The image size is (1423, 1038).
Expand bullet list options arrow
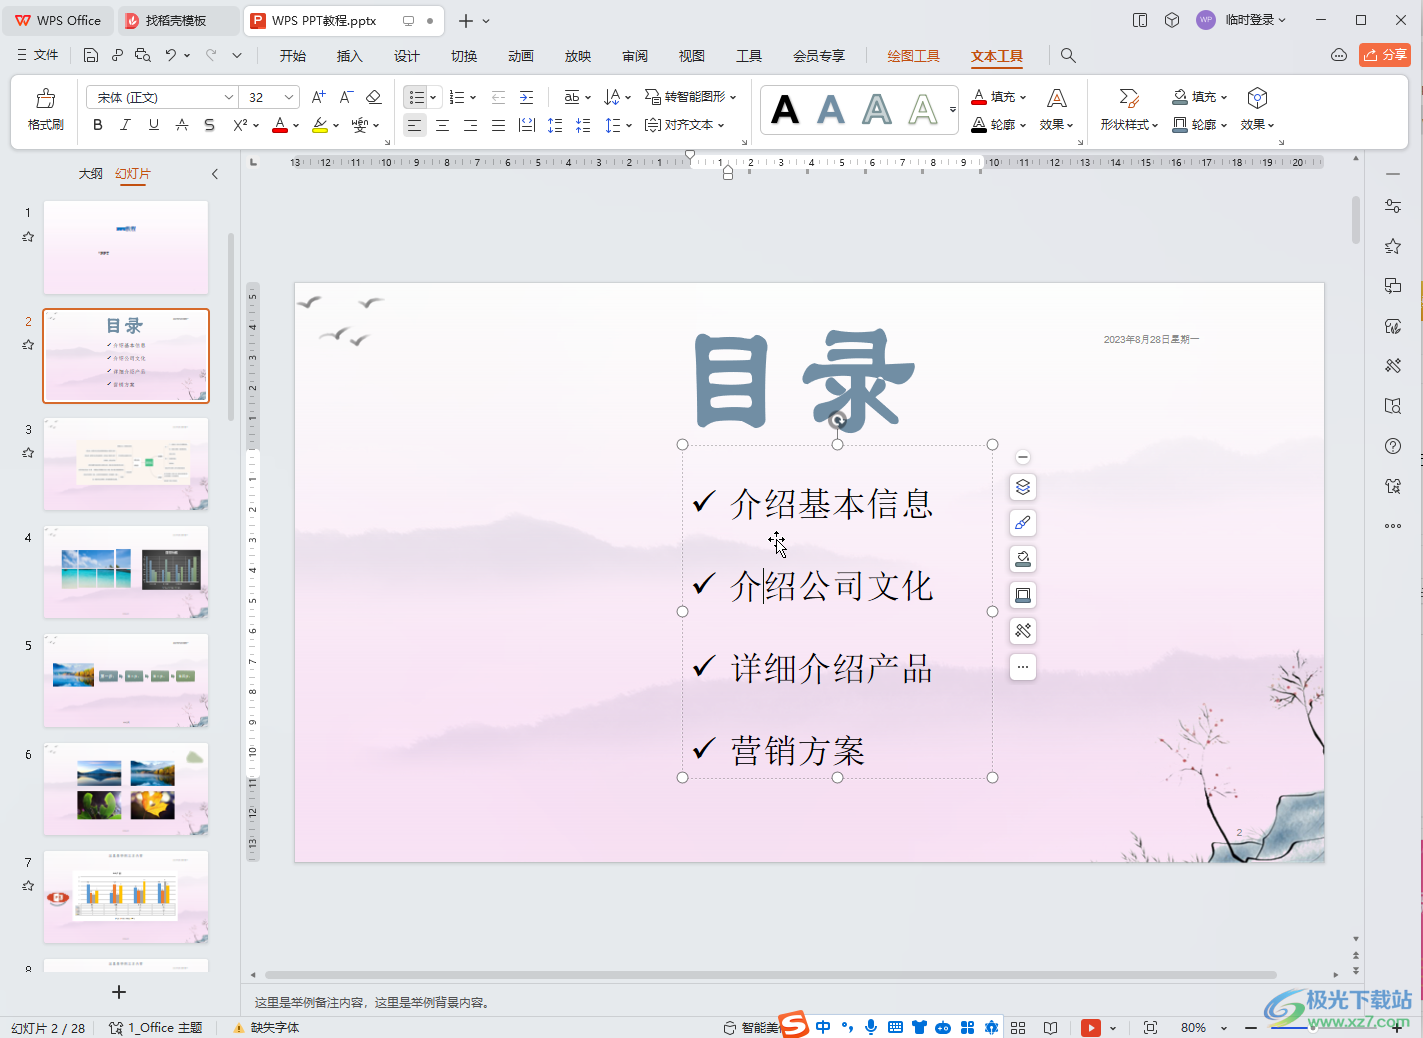pyautogui.click(x=433, y=97)
